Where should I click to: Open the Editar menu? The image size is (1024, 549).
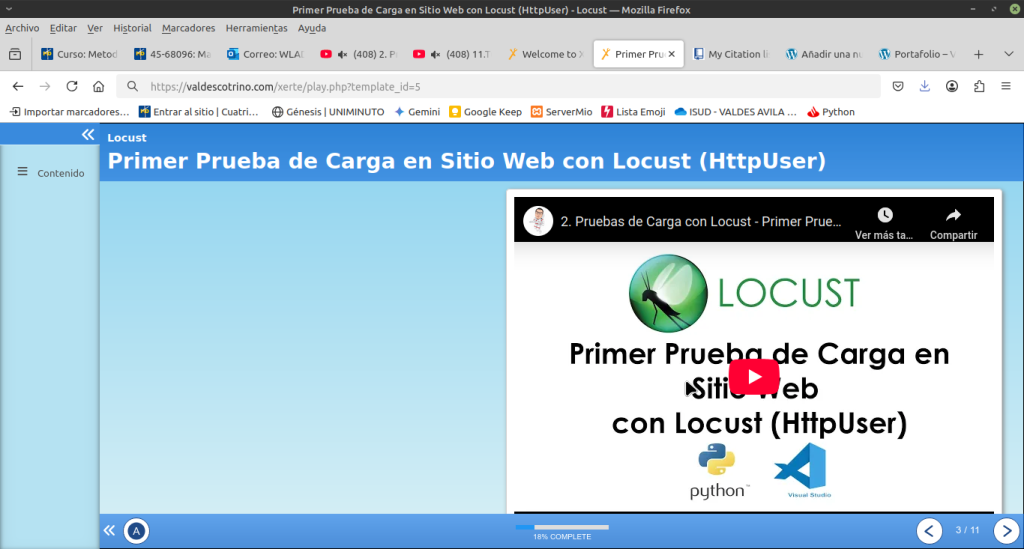tap(63, 28)
